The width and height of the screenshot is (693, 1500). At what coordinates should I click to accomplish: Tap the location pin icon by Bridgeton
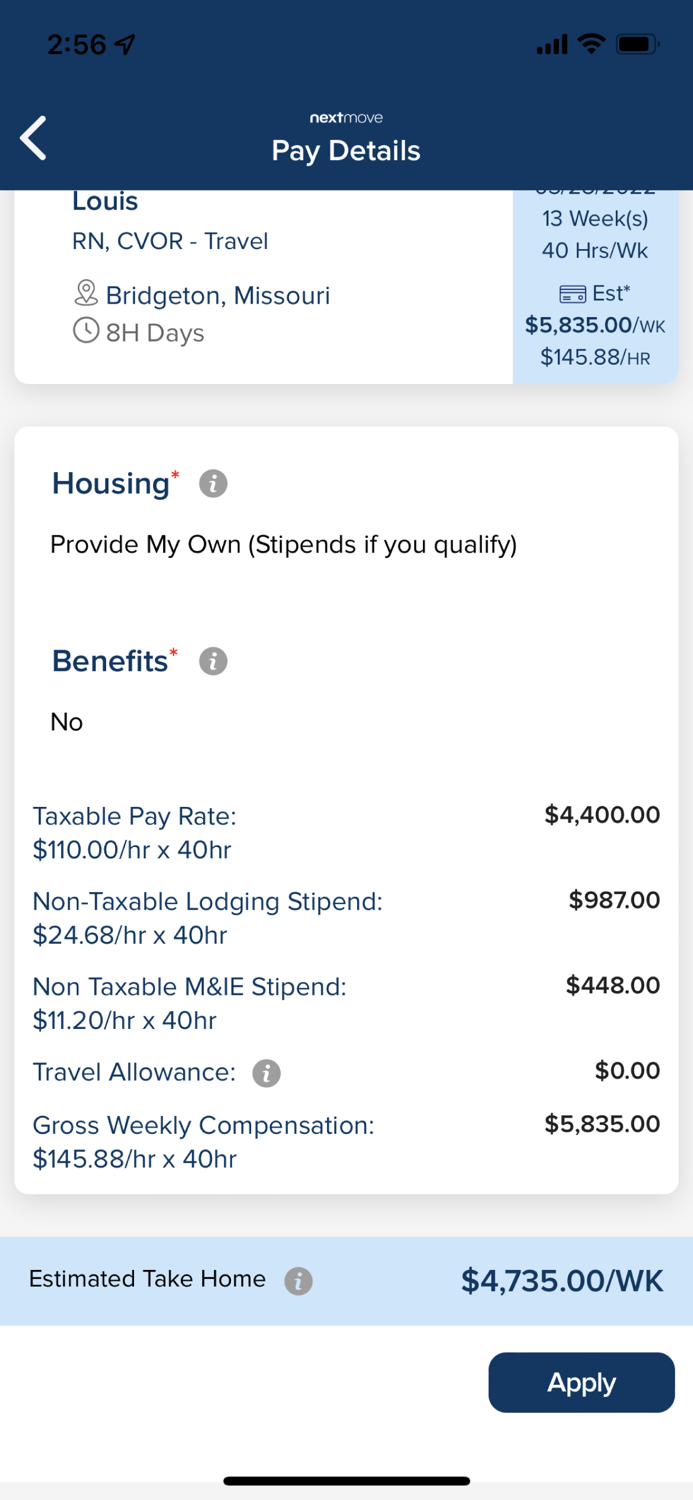(86, 294)
